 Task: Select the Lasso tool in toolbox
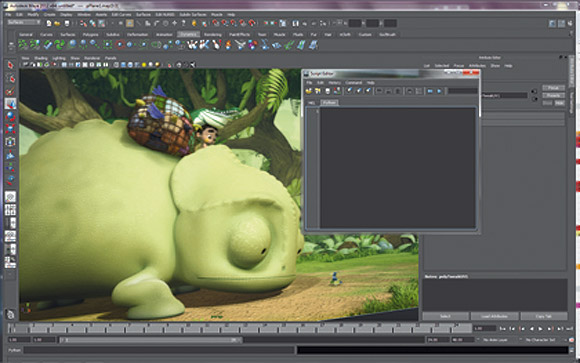coord(10,78)
